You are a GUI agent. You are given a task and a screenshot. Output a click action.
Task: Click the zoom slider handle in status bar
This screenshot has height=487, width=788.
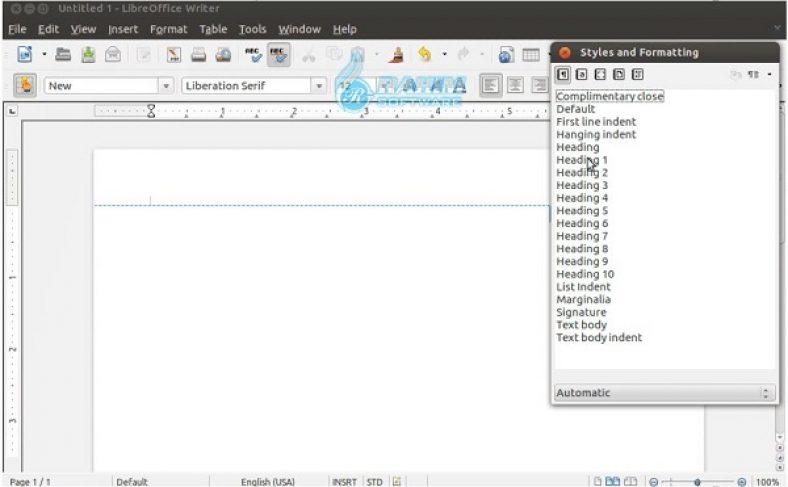(x=697, y=482)
